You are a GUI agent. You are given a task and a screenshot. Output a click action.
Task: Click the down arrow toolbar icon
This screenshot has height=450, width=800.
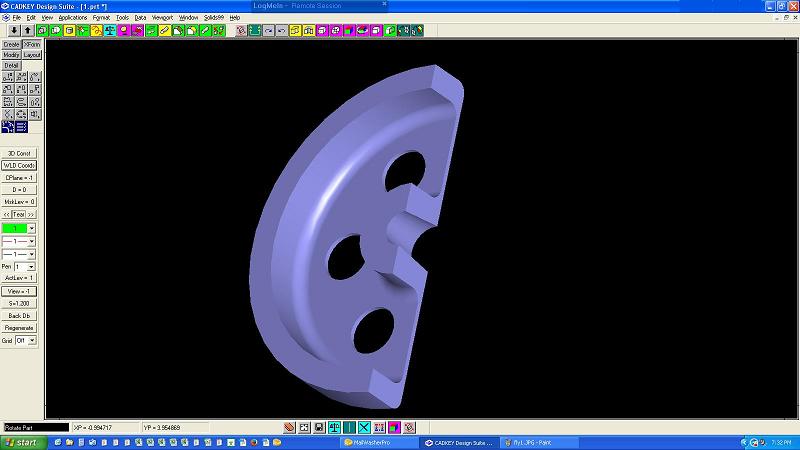pos(12,31)
